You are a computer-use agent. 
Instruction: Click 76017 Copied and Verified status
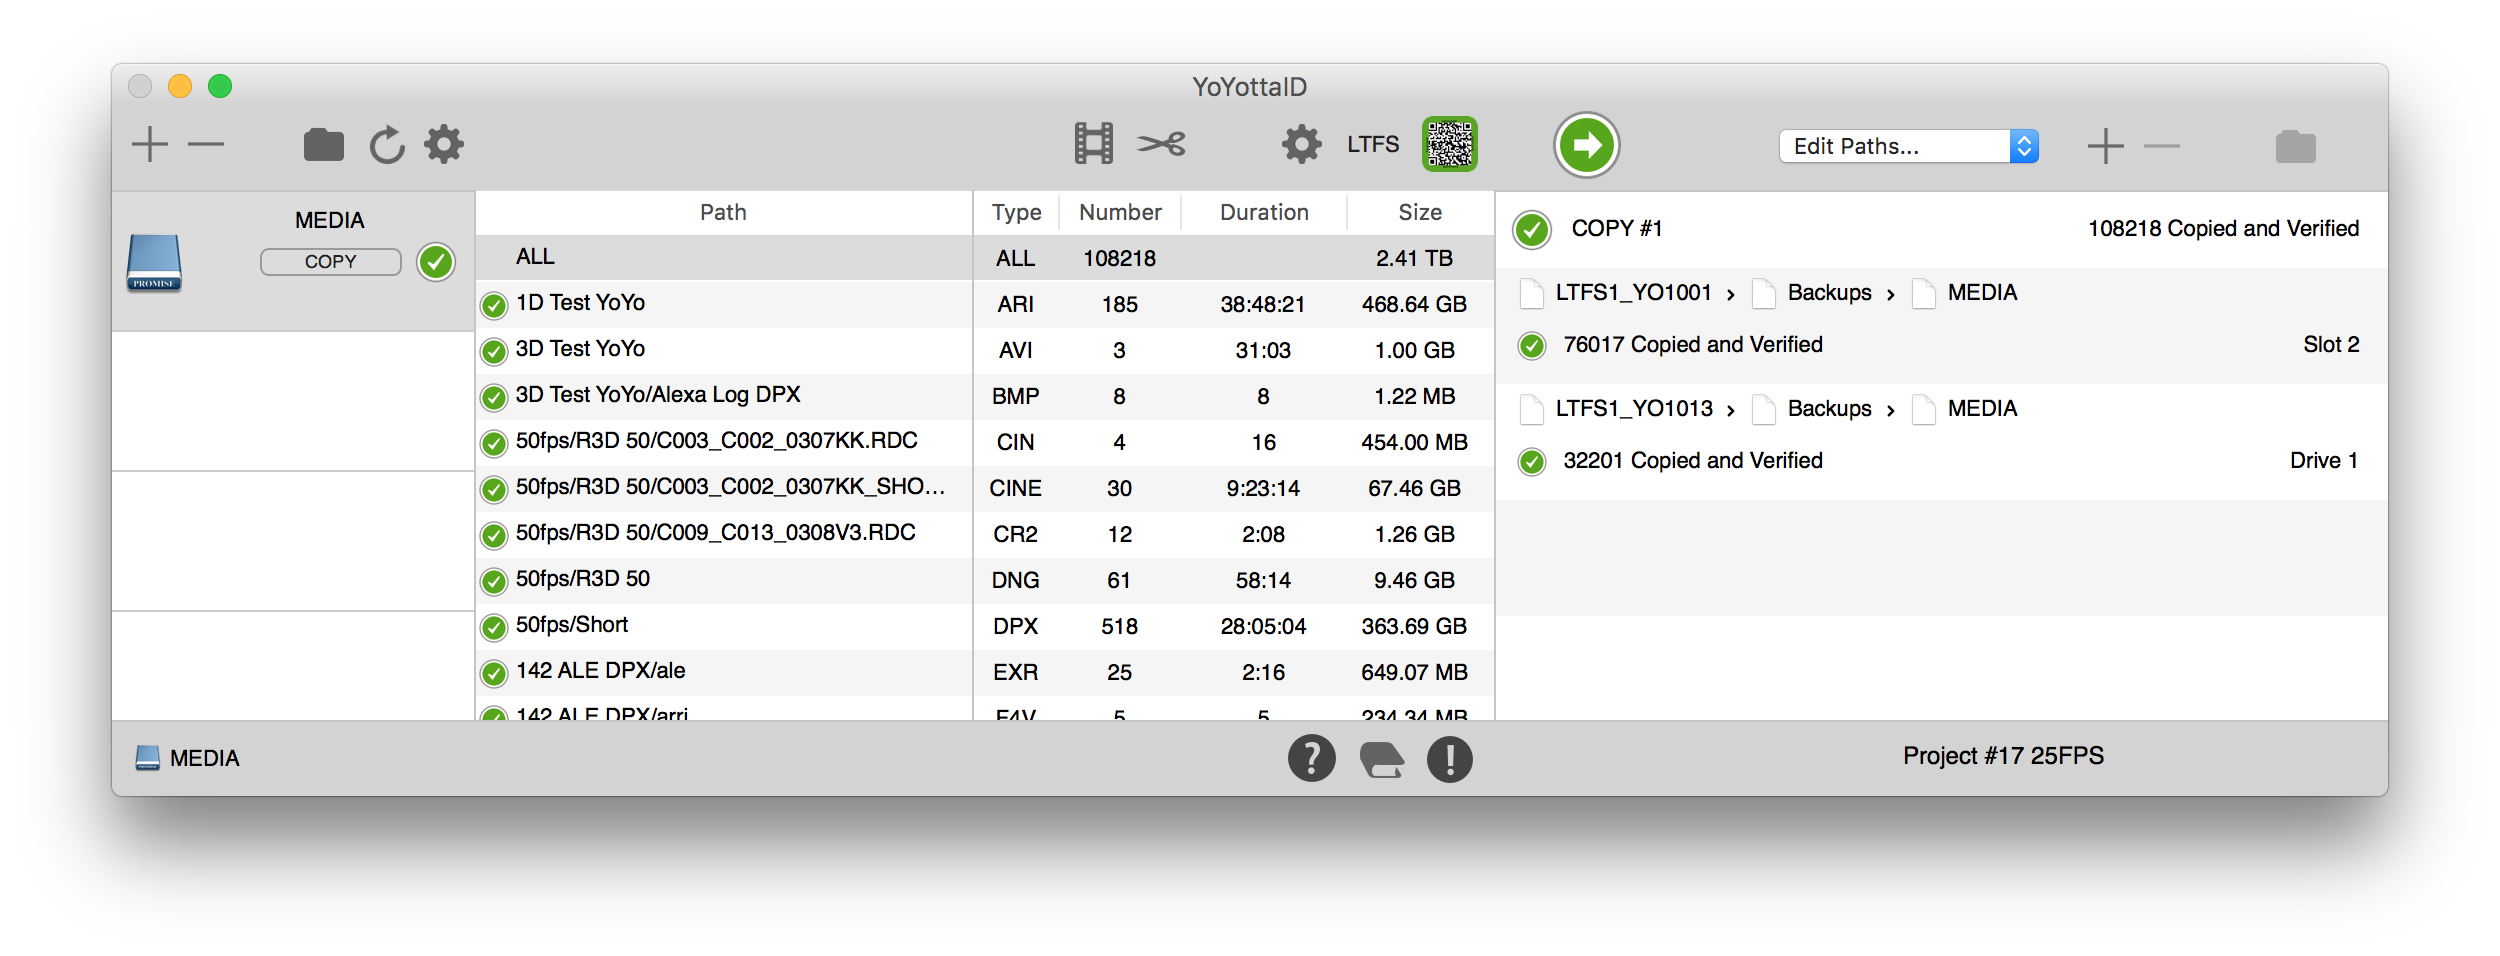coord(1692,344)
